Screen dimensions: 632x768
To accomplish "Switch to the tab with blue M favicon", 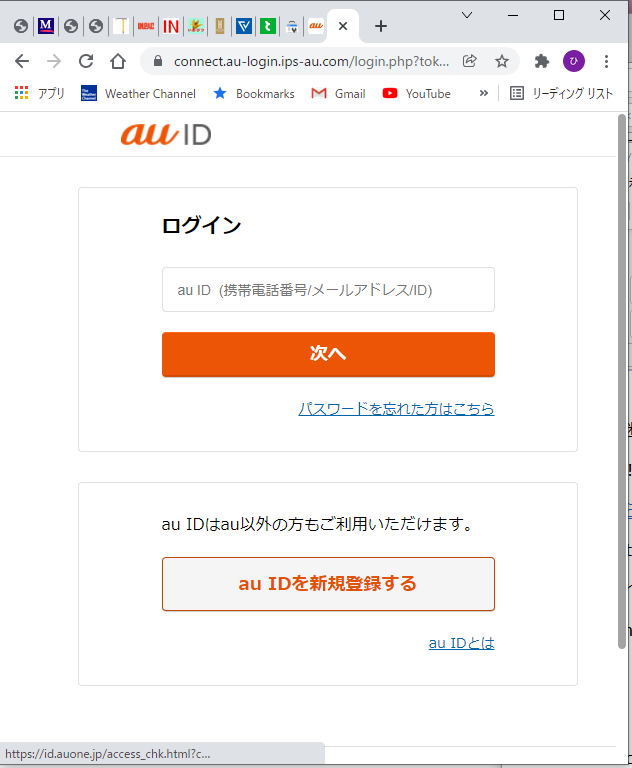I will (46, 25).
